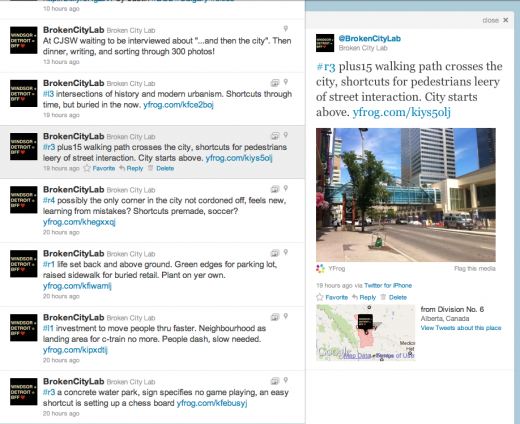Open BrokenCityLab name on #r1 tweet
520x424 pixels.
pyautogui.click(x=74, y=253)
